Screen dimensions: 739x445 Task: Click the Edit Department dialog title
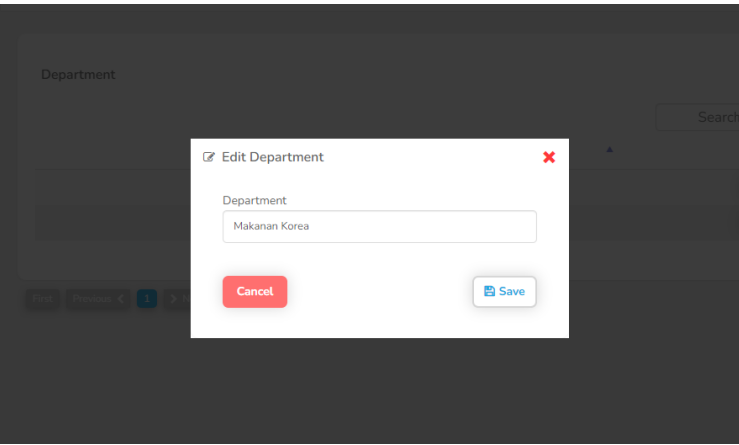point(272,157)
